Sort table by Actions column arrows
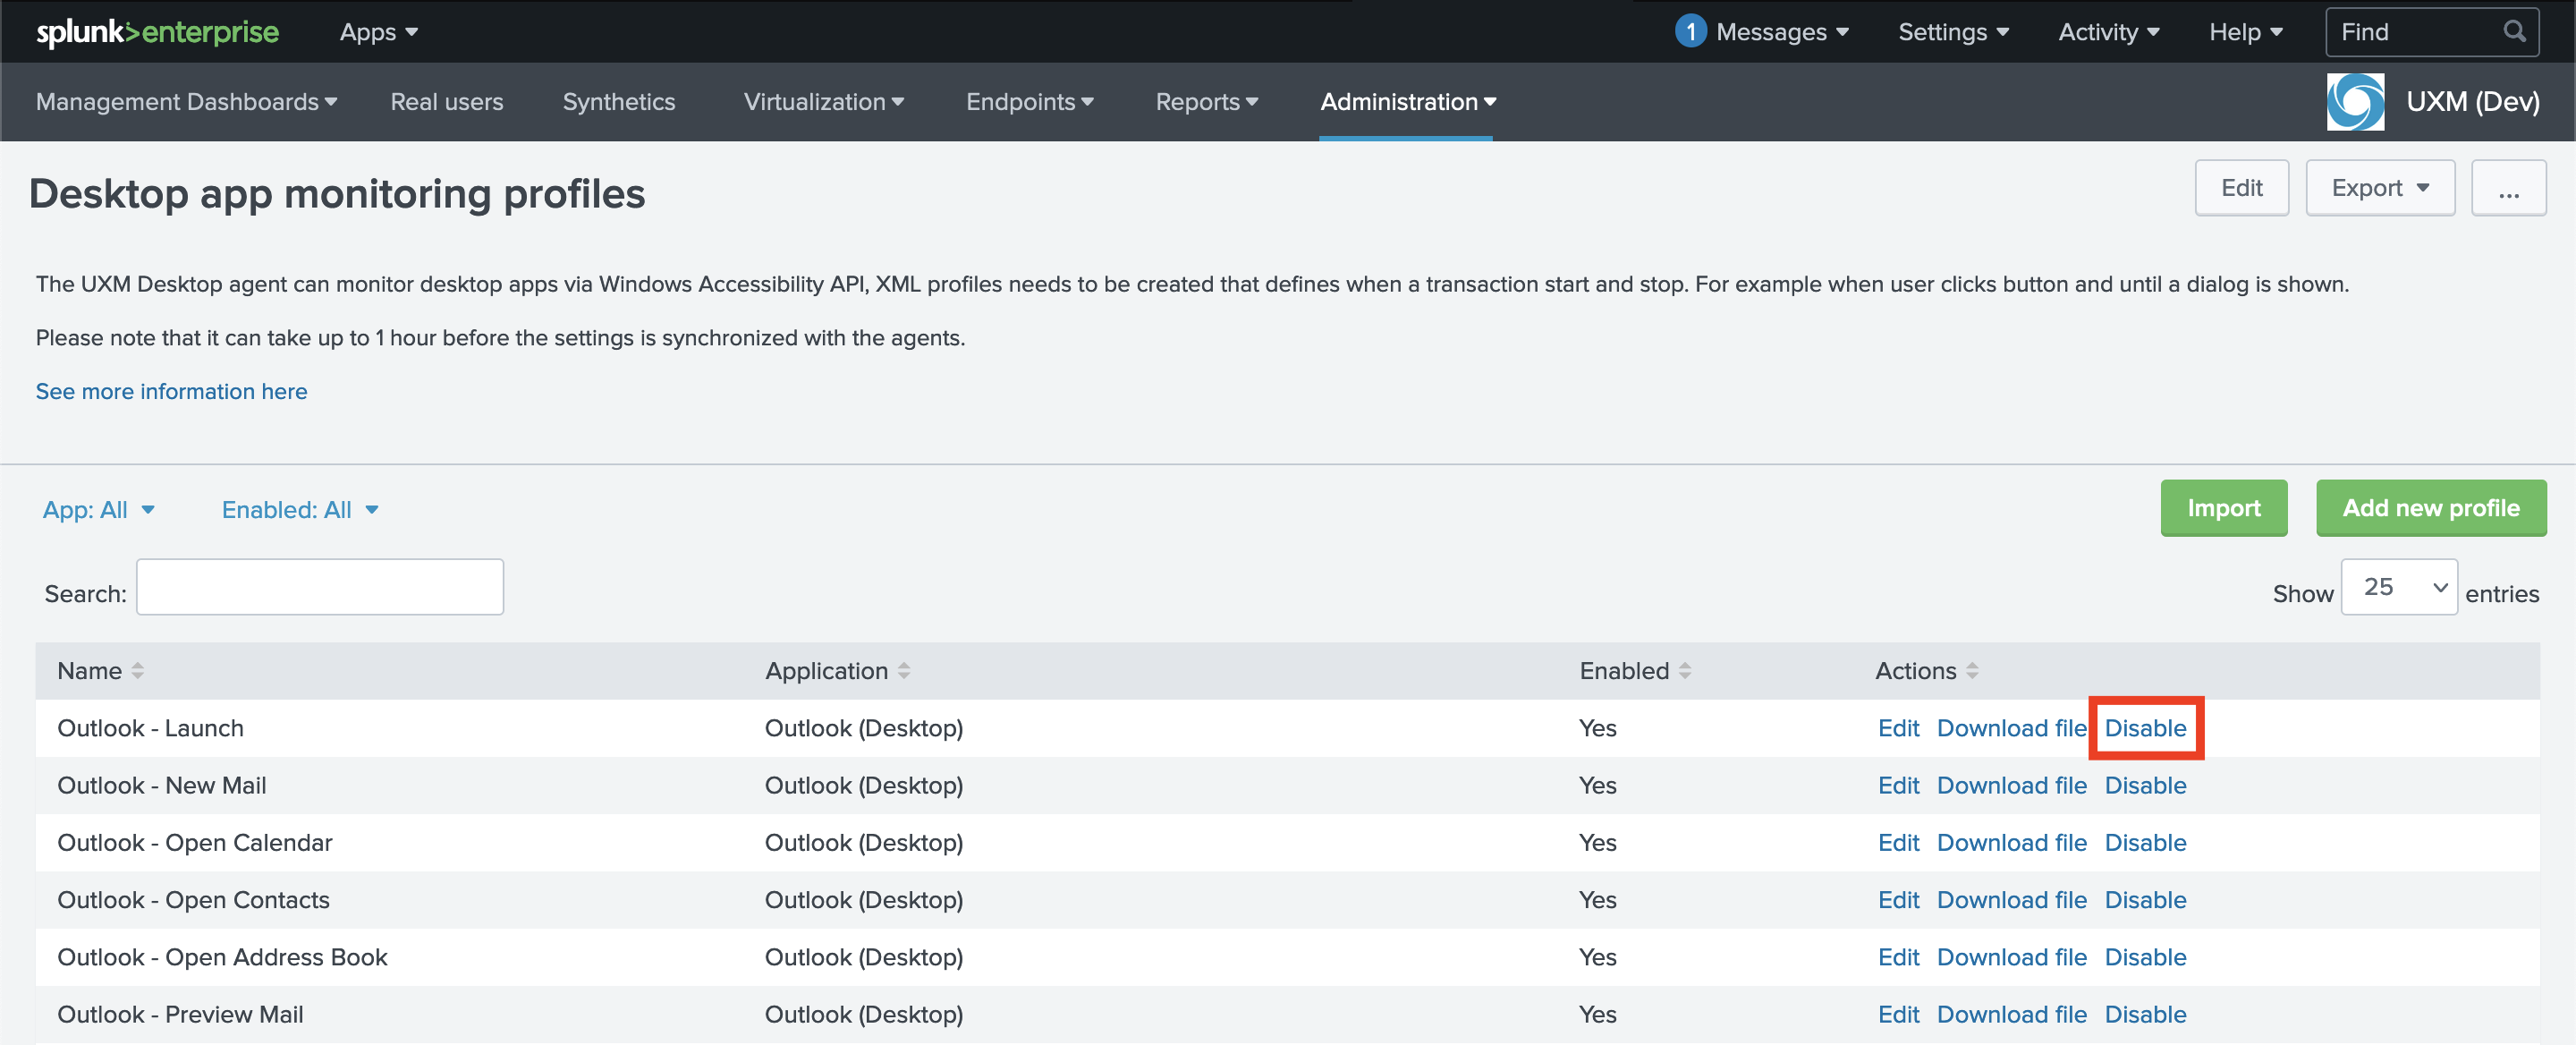2576x1045 pixels. click(1972, 671)
